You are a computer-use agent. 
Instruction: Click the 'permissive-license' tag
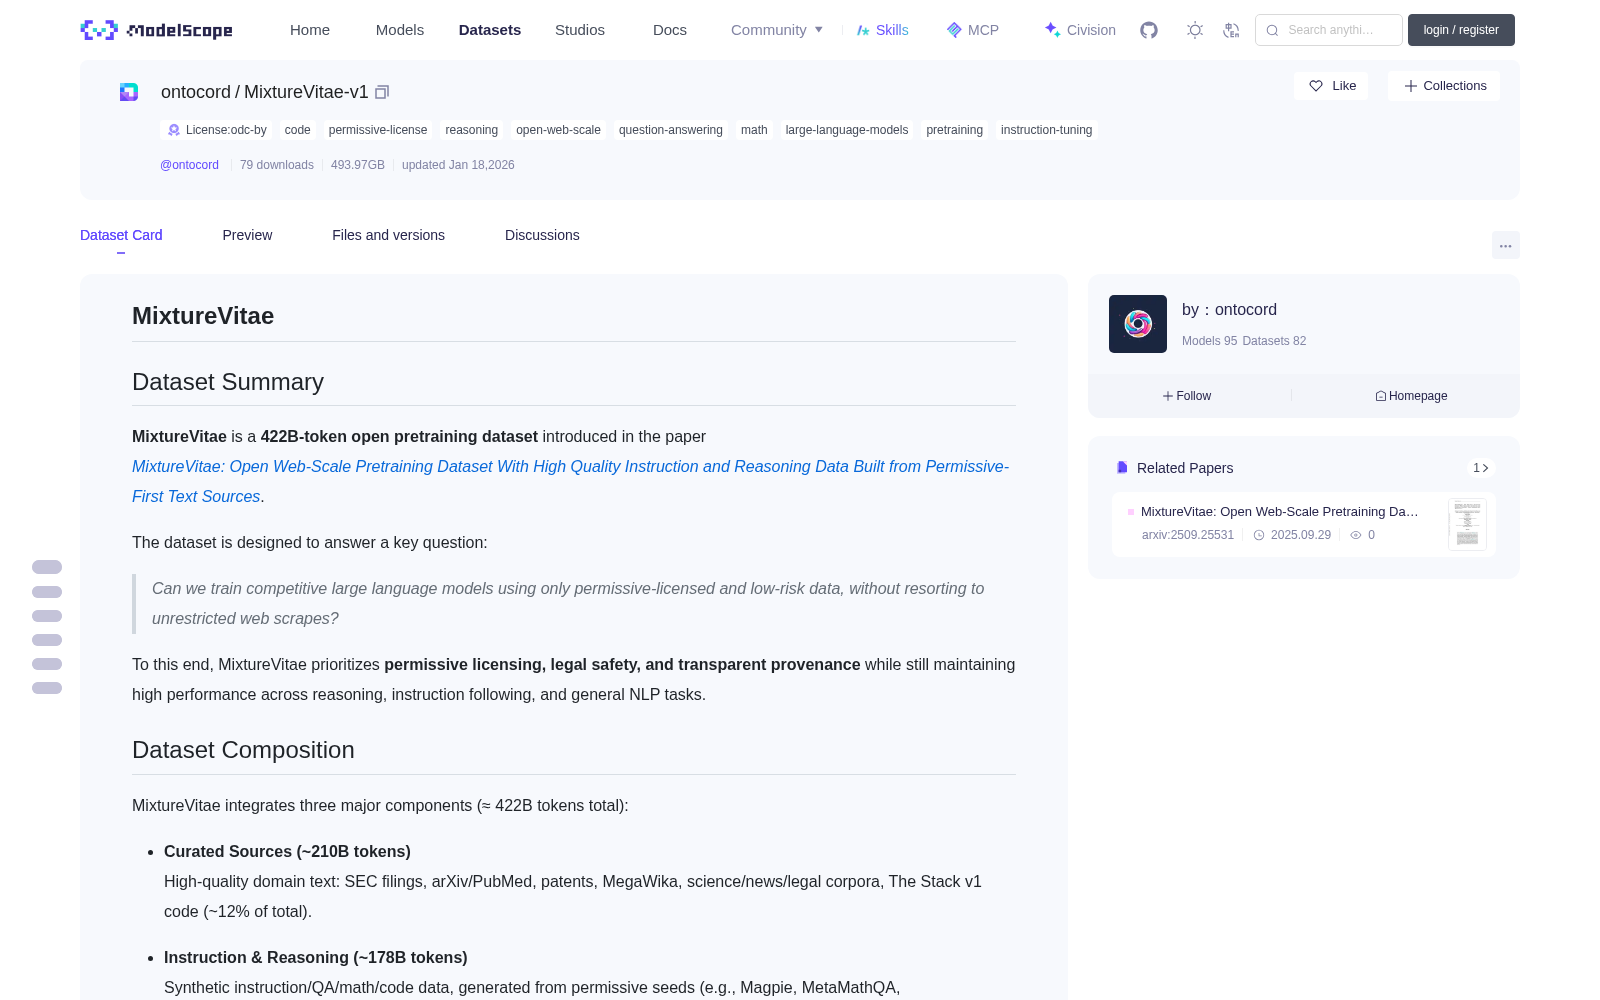378,130
